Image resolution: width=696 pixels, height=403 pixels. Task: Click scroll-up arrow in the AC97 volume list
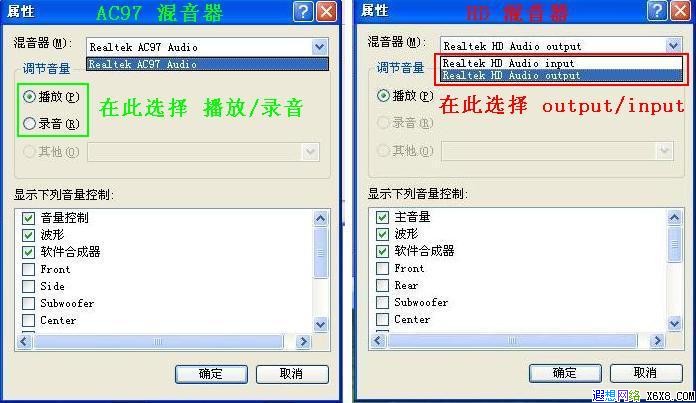click(x=320, y=218)
